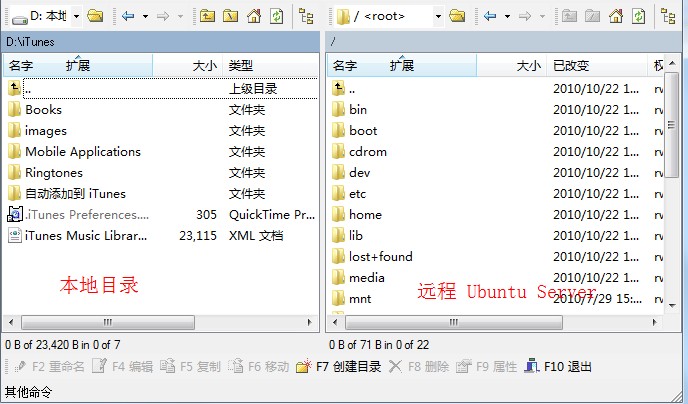Click root directory icon in remote panel
688x404 pixels.
pos(592,17)
